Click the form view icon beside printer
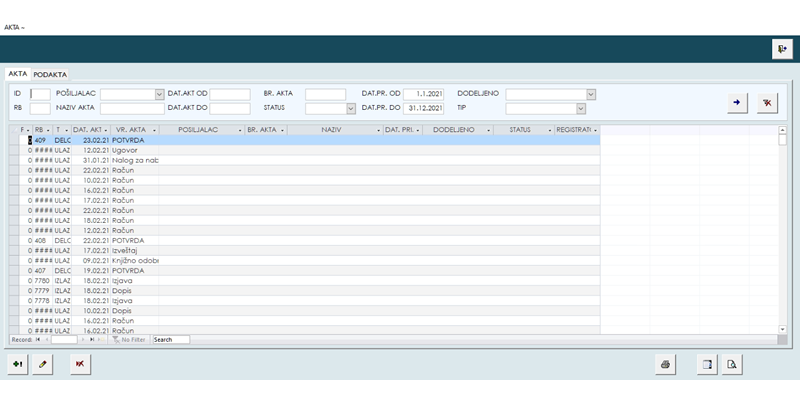This screenshot has width=800, height=400. tap(707, 364)
